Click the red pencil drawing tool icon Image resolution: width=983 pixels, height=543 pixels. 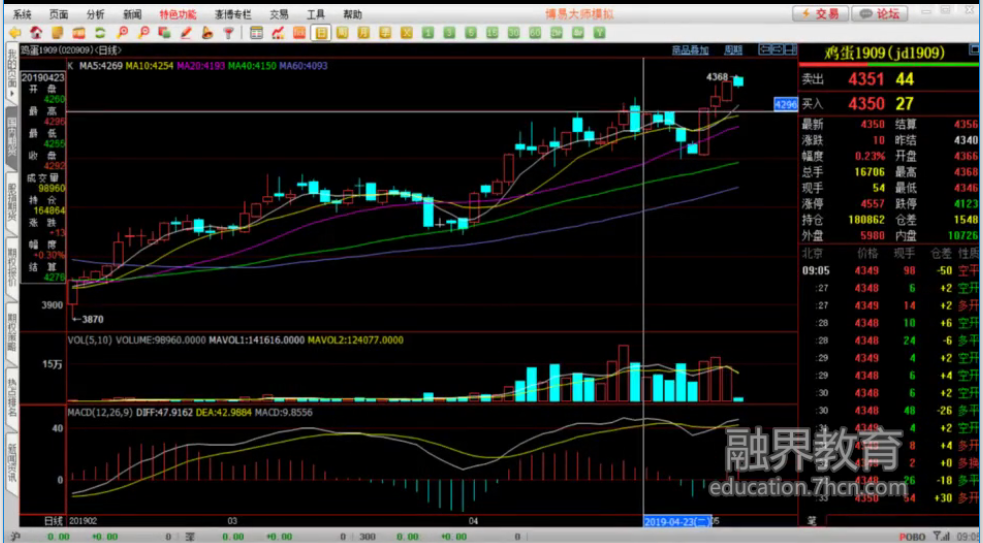point(185,32)
